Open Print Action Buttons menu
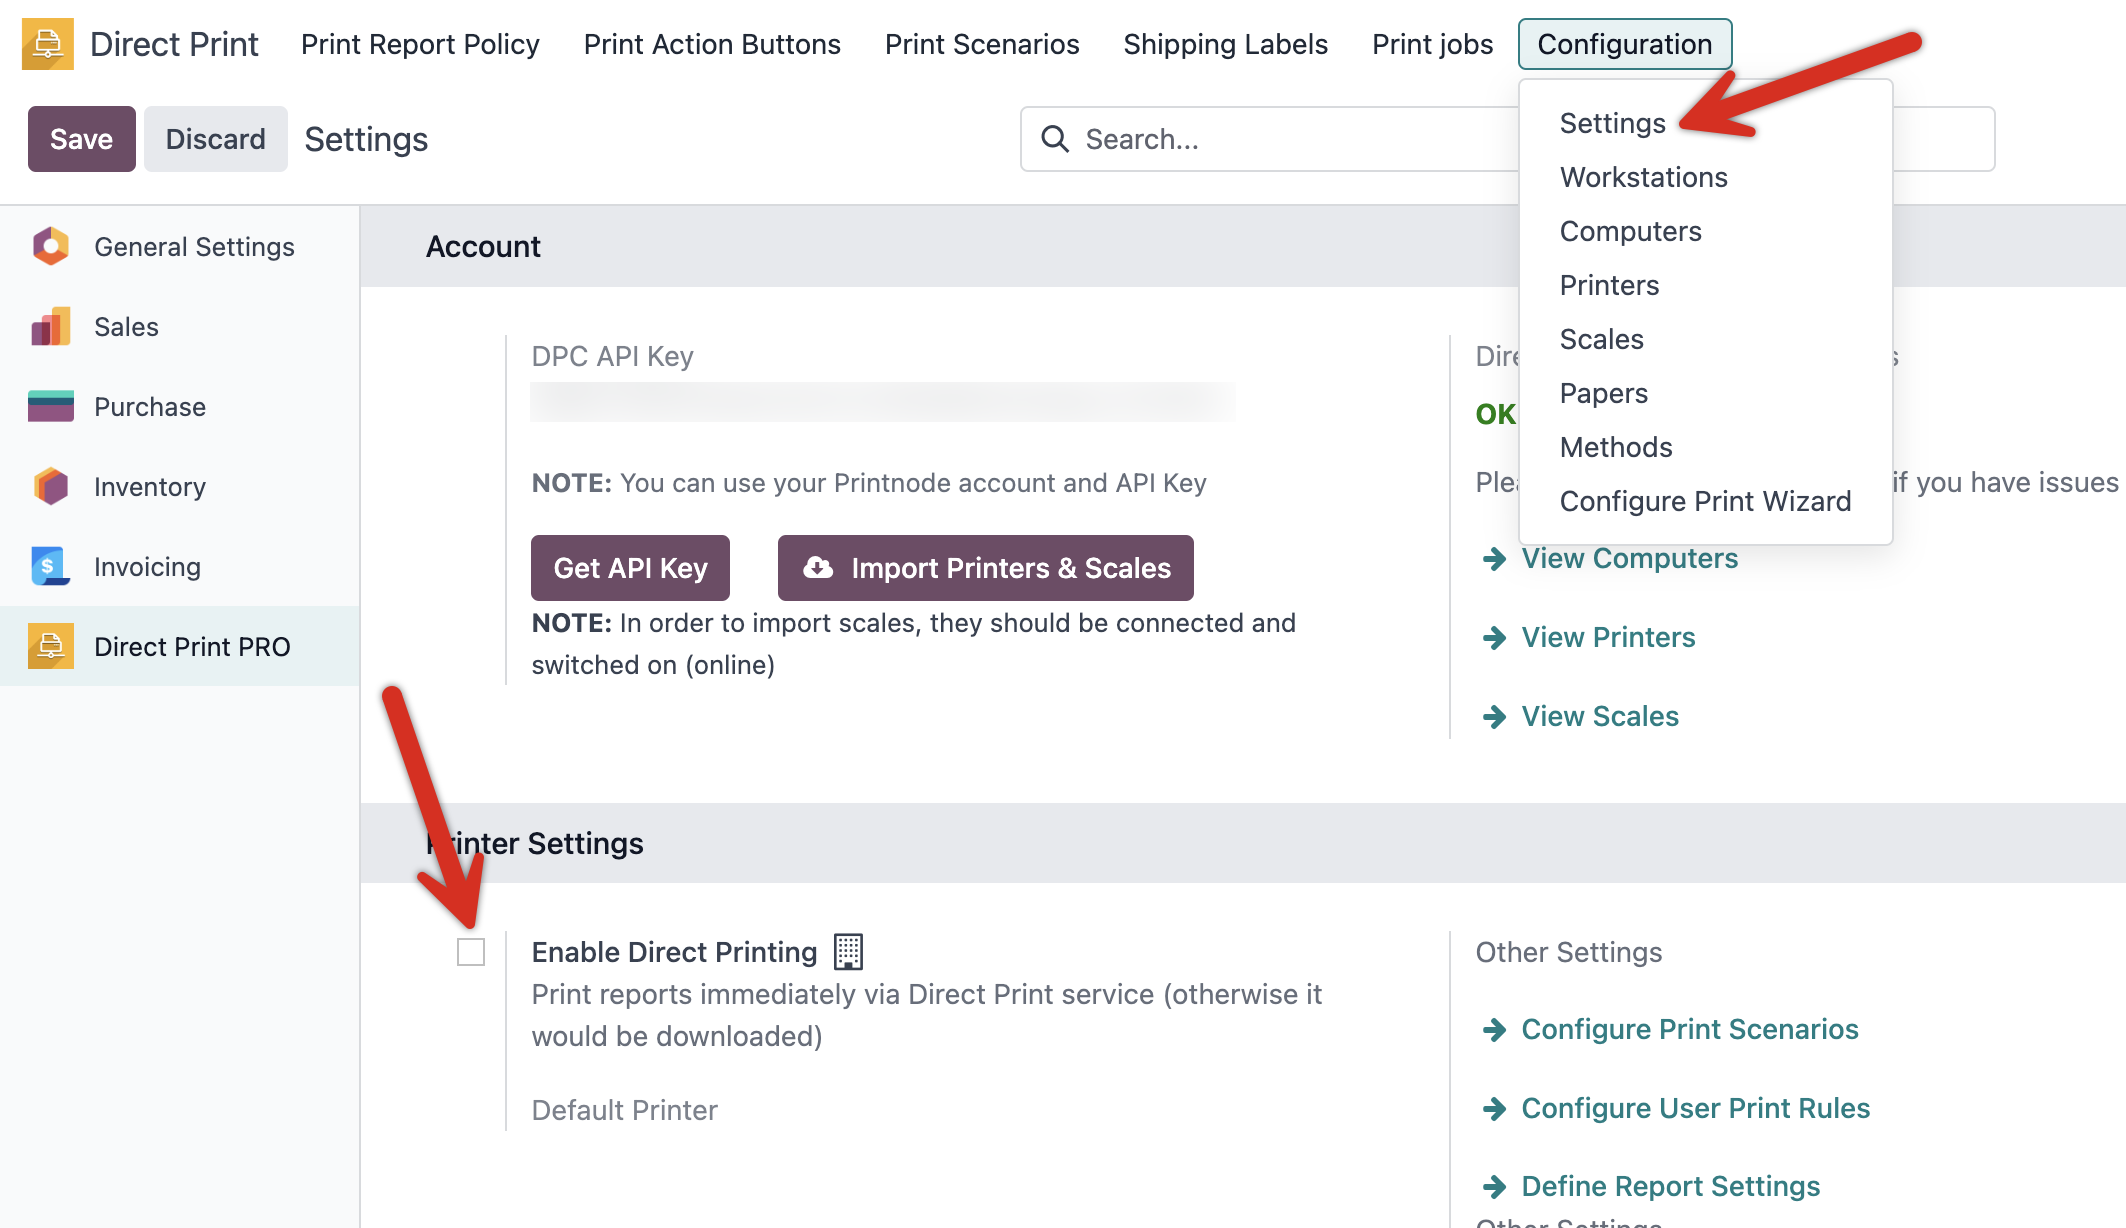The height and width of the screenshot is (1228, 2126). 712,44
